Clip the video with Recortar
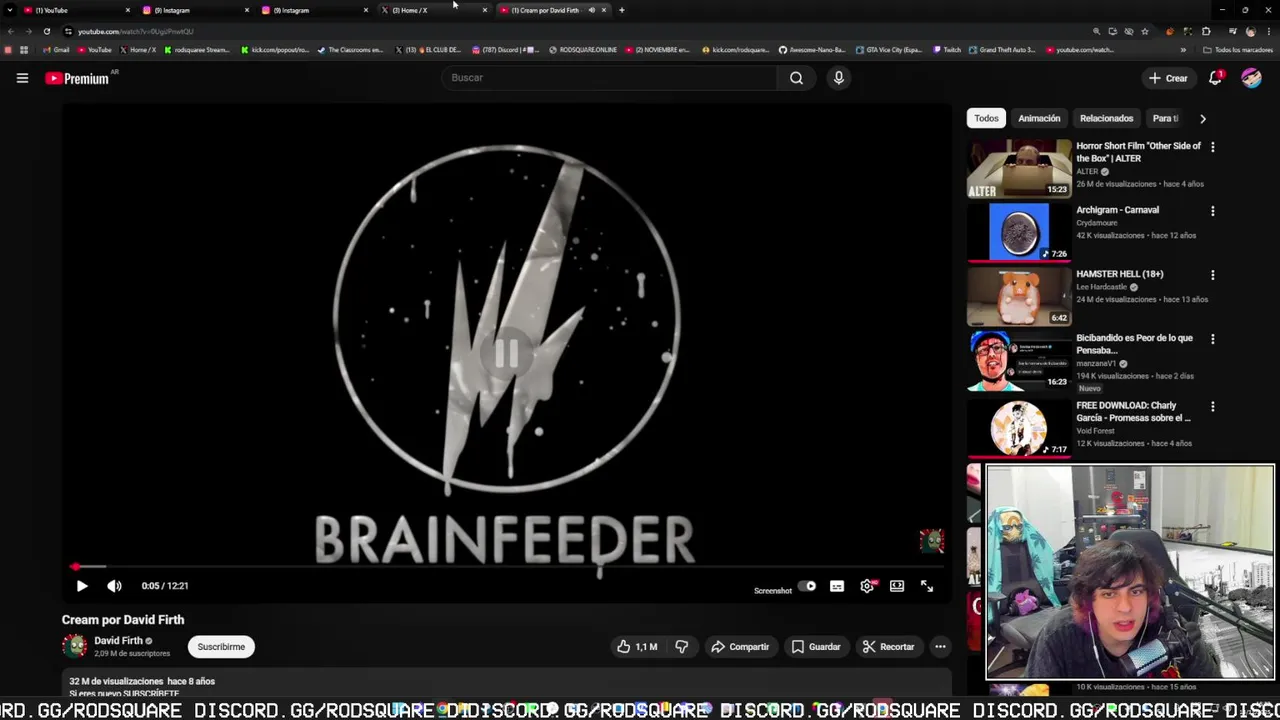The image size is (1280, 720). click(889, 647)
